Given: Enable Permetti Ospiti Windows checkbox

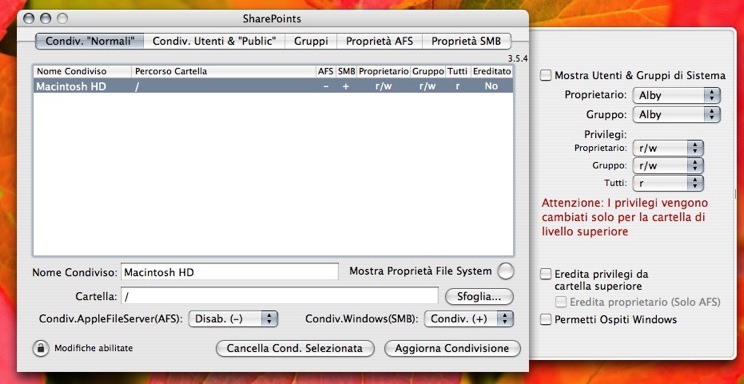Looking at the screenshot, I should tap(546, 319).
